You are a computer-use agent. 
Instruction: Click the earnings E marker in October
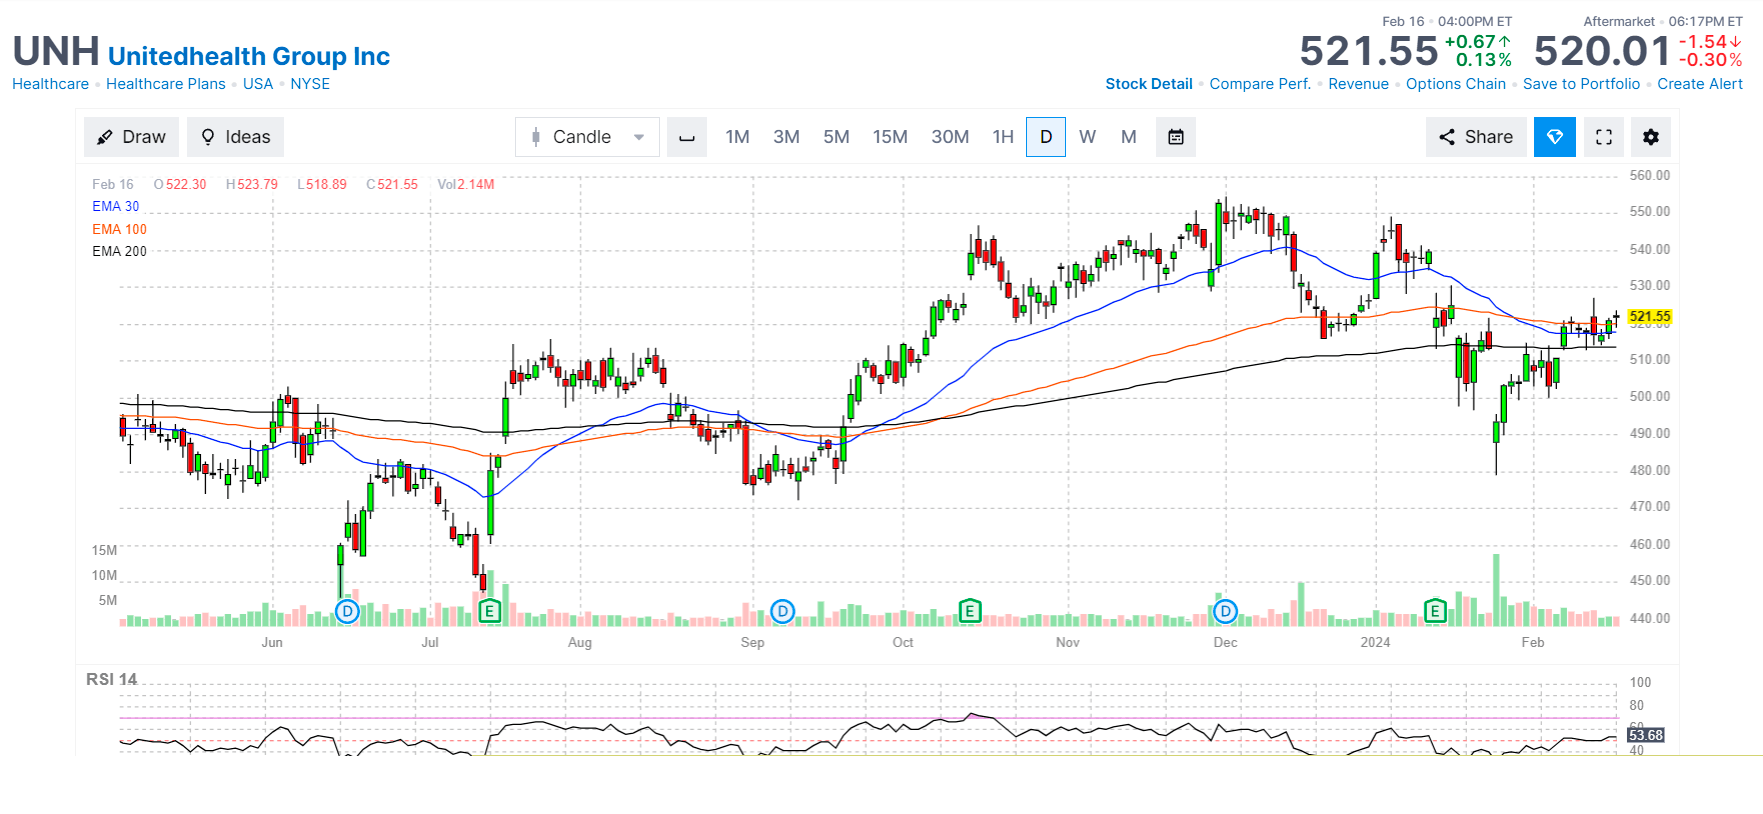[969, 611]
